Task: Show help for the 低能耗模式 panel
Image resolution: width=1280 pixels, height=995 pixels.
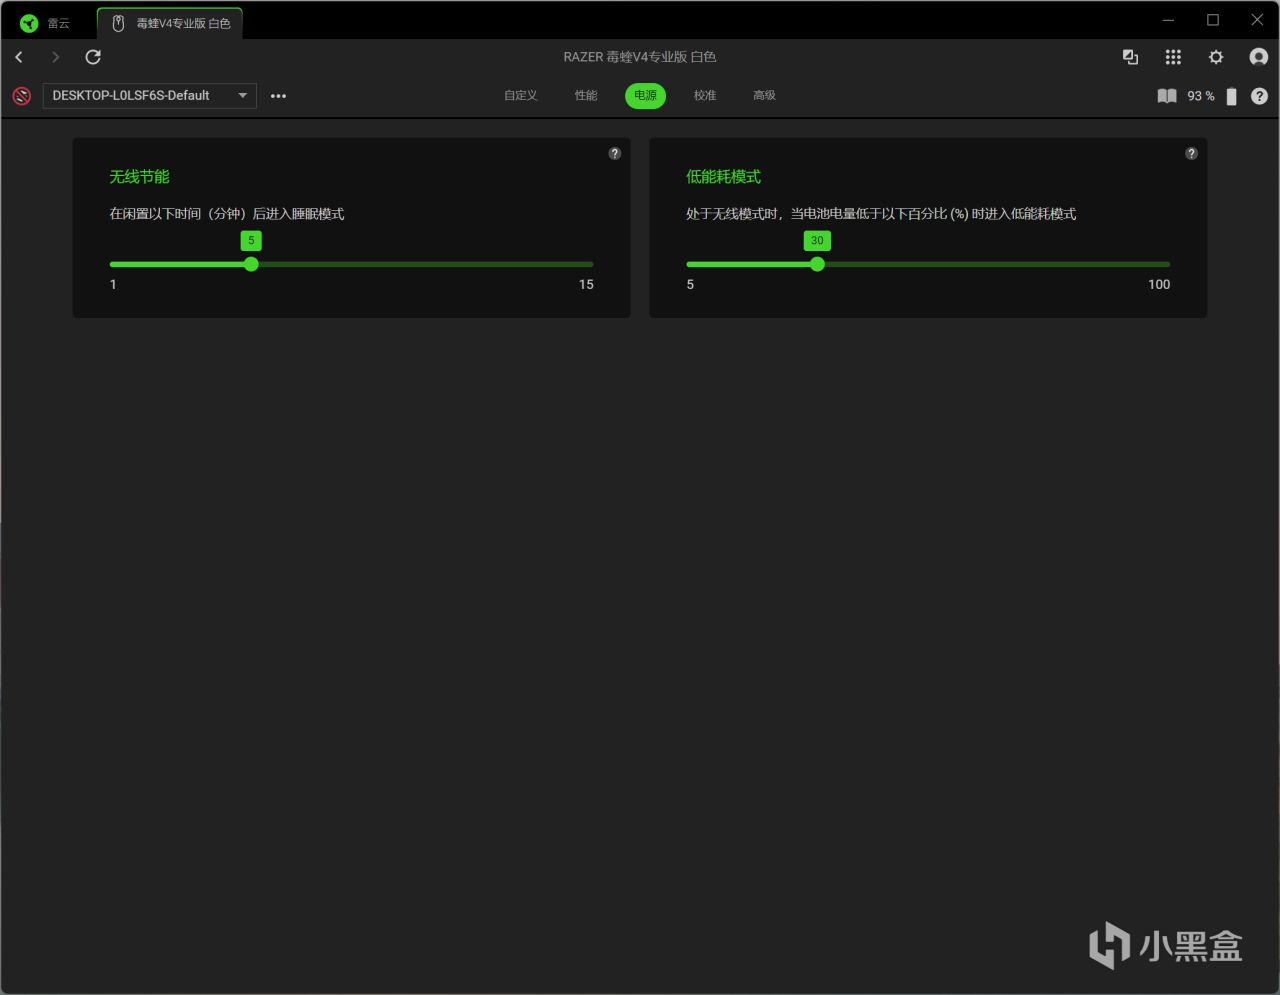Action: [x=1191, y=153]
